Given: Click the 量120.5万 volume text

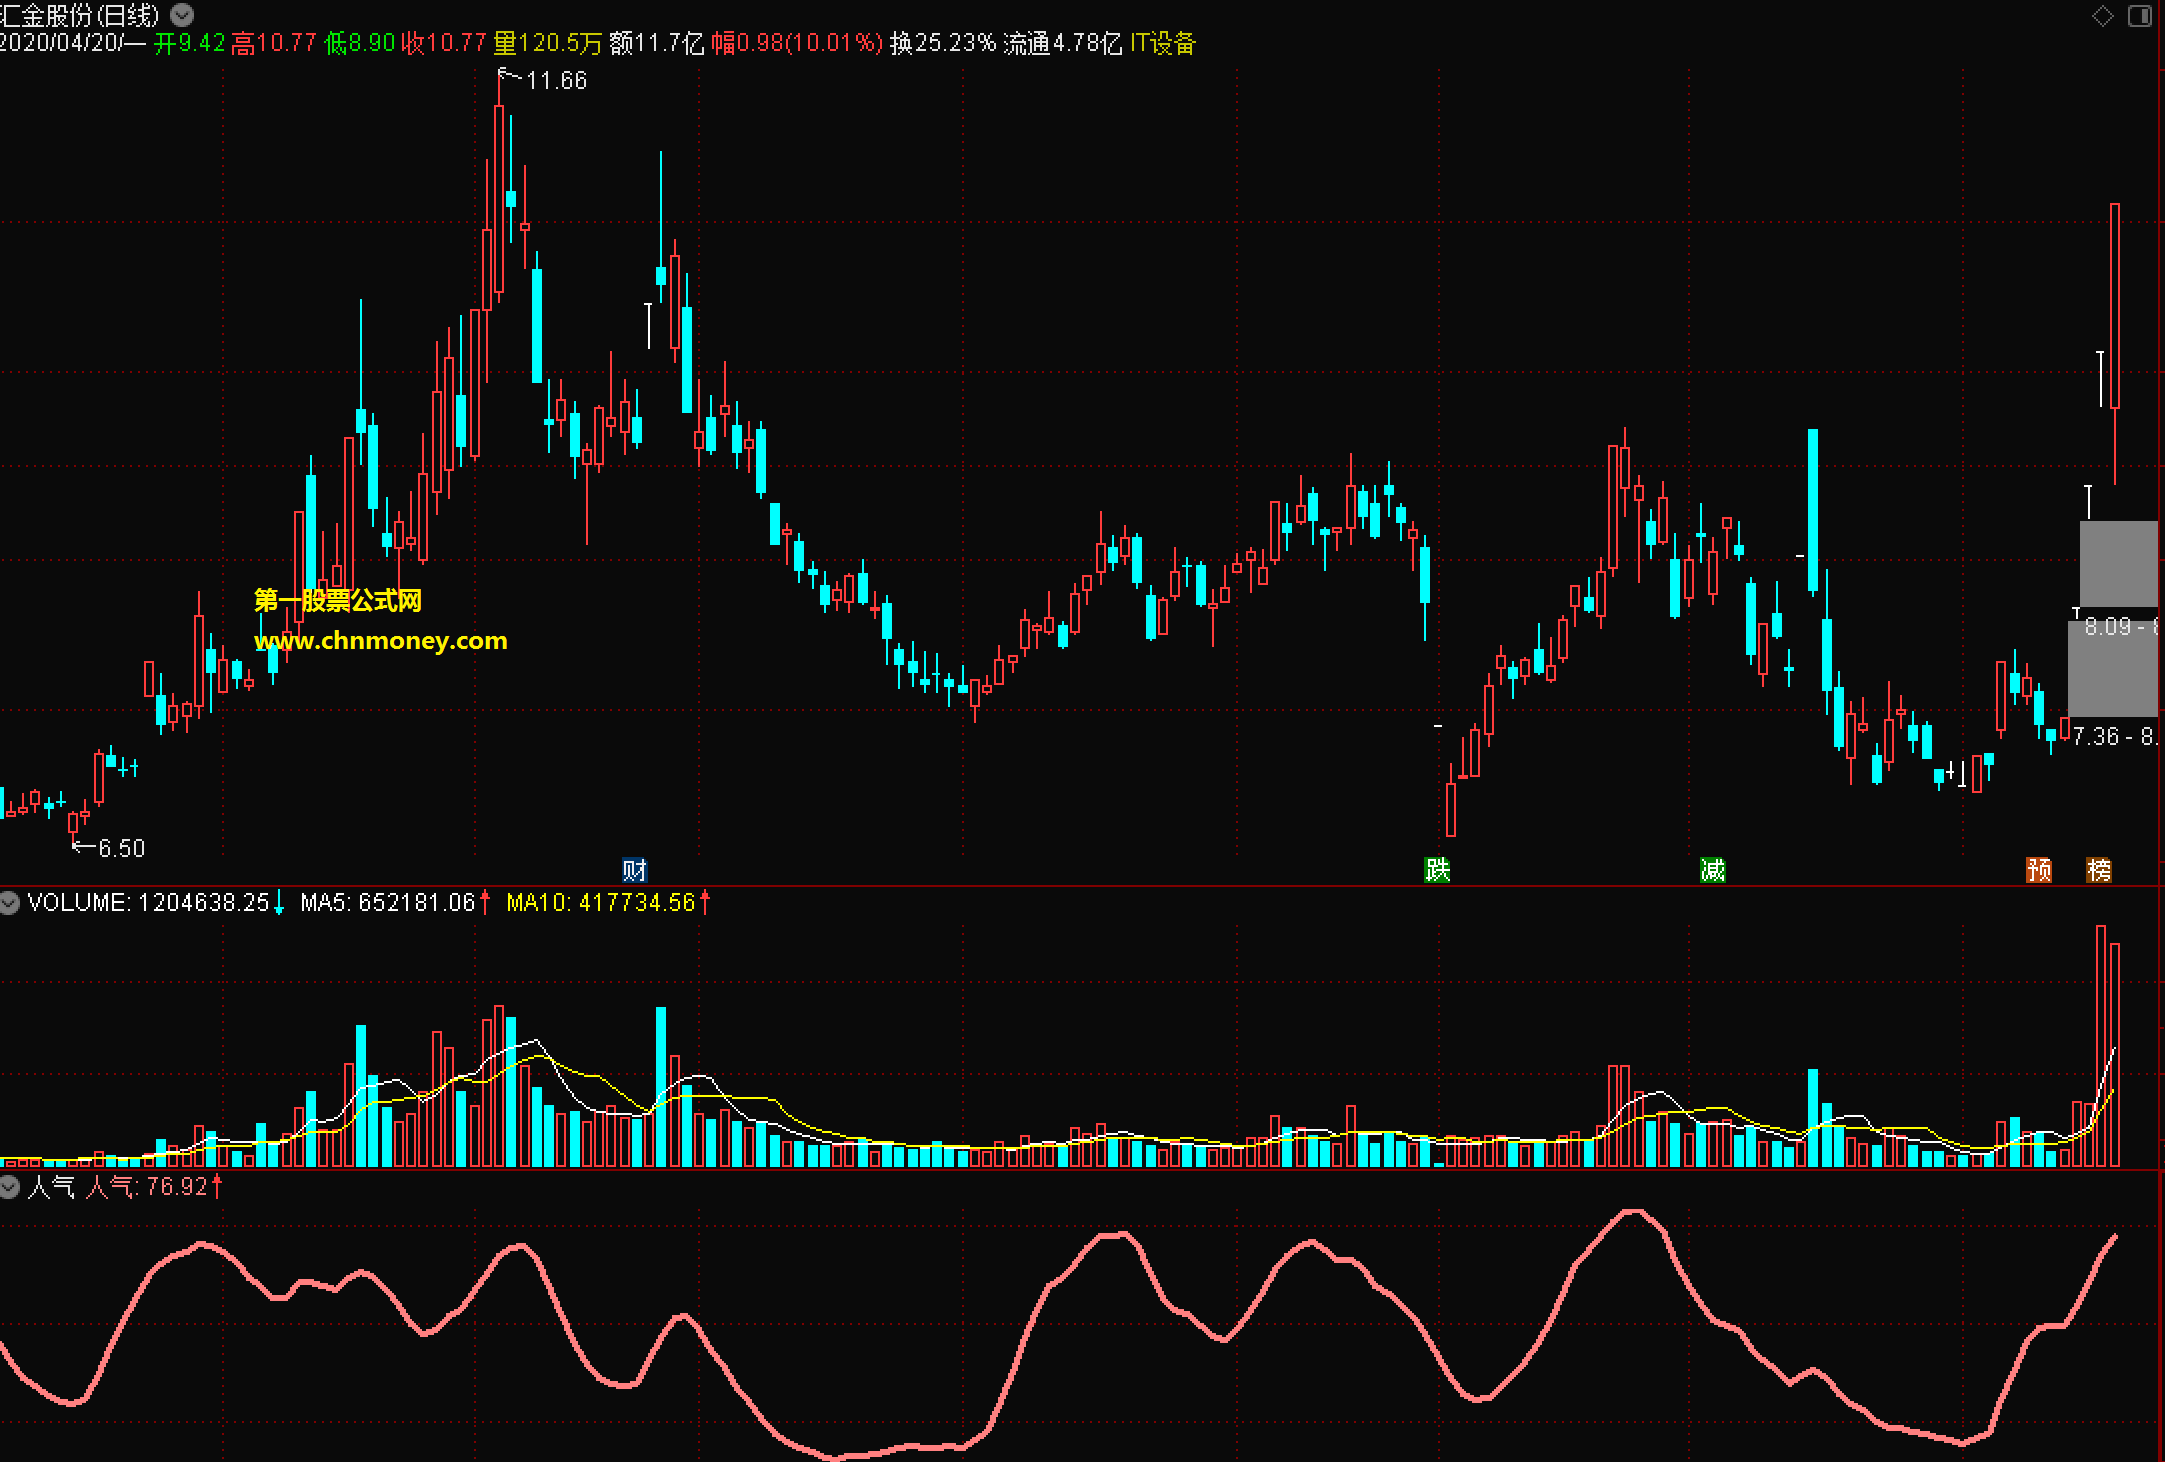Looking at the screenshot, I should (x=548, y=43).
